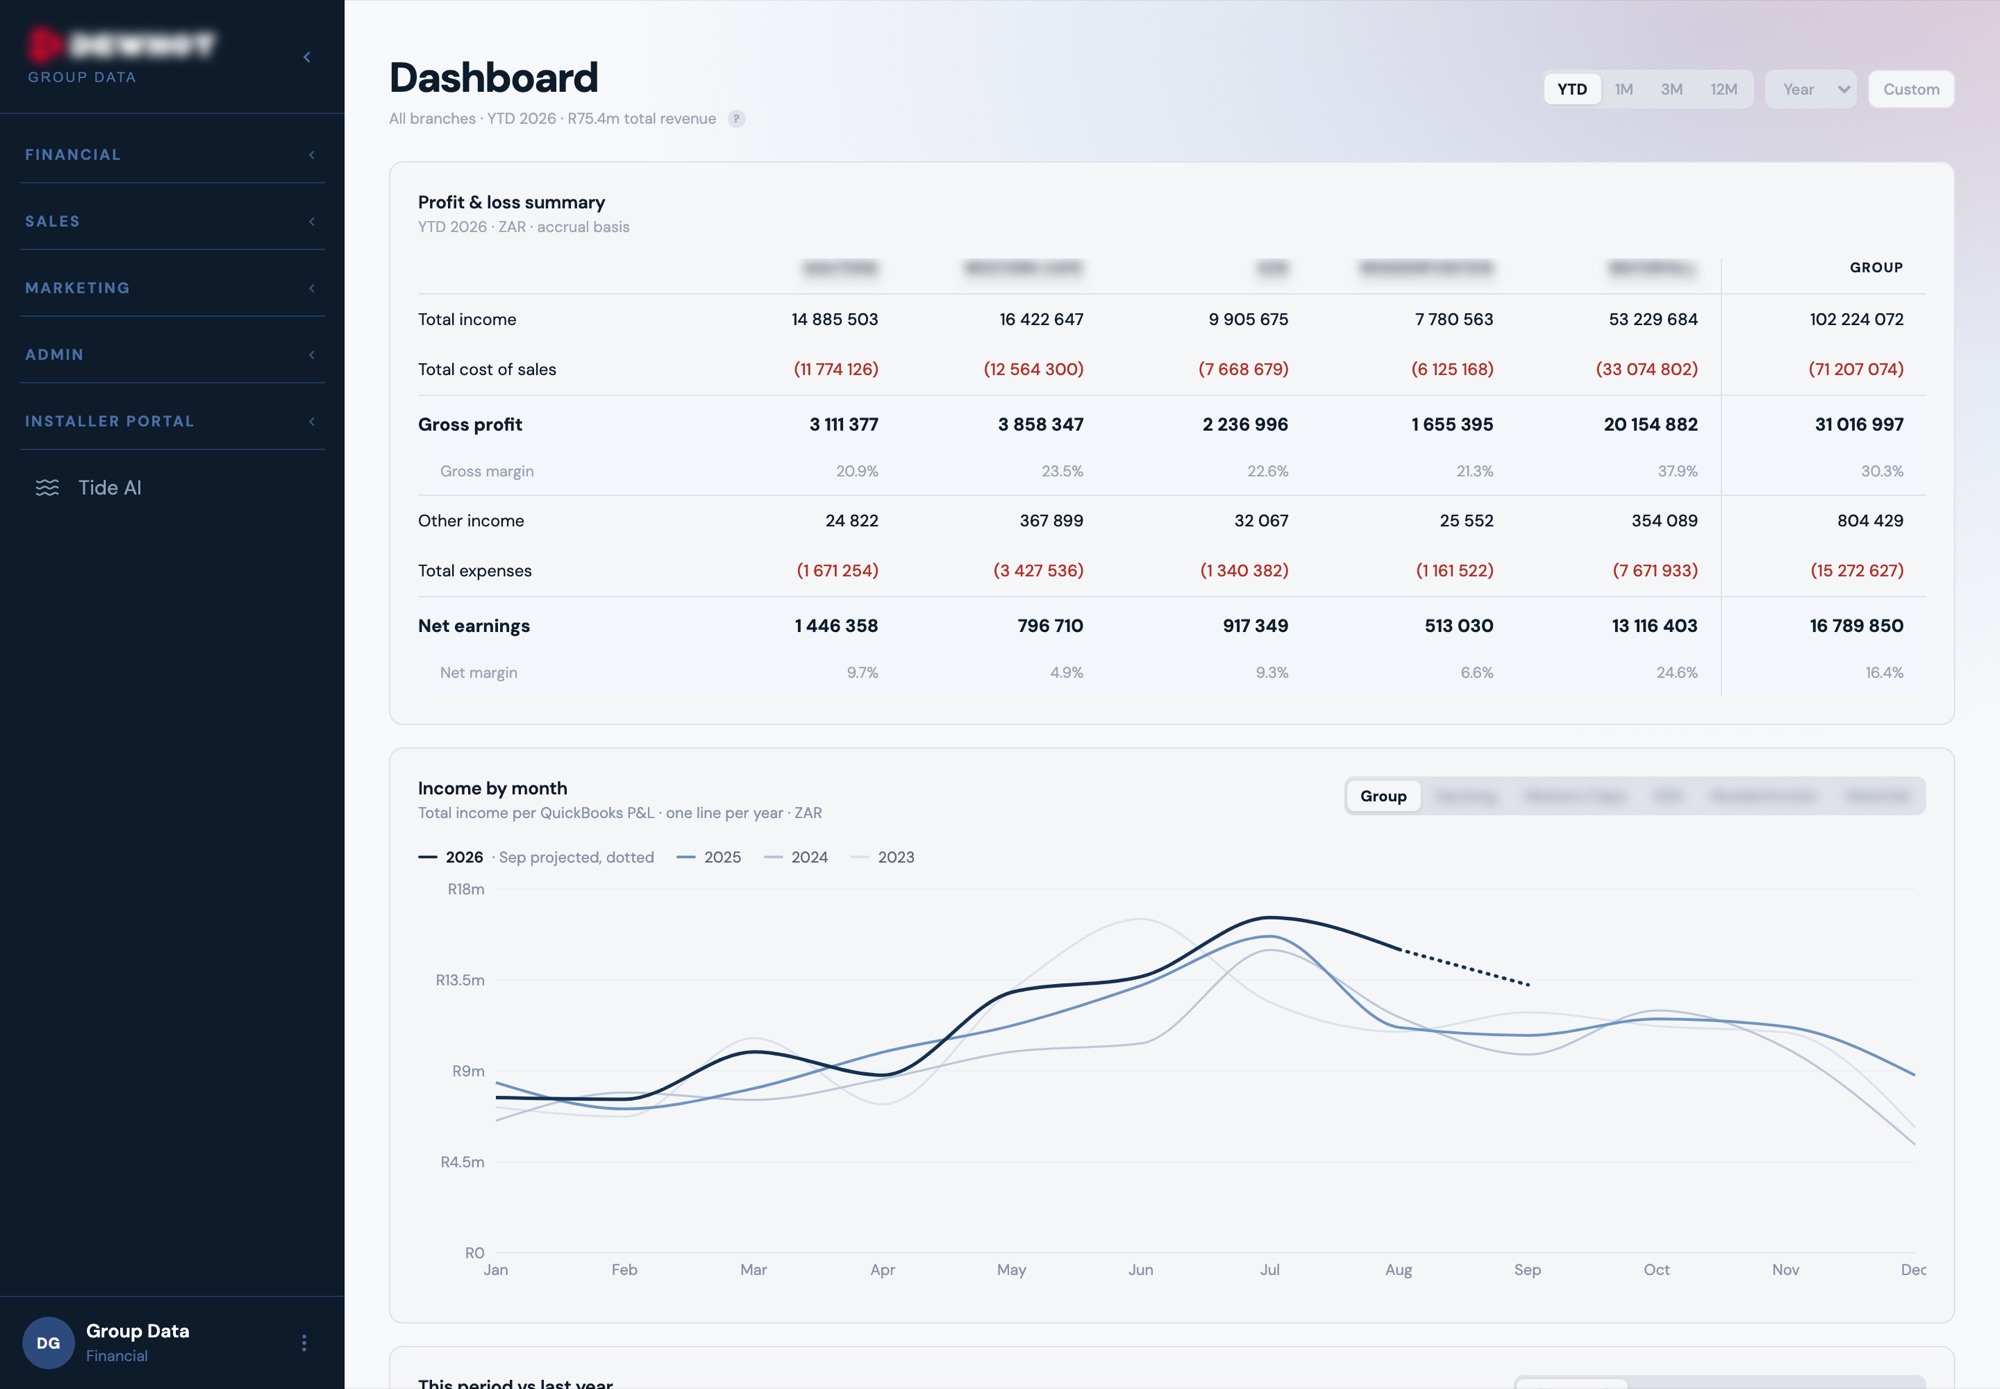Select the Group tab in Income by month
The image size is (2000, 1389).
[x=1383, y=796]
